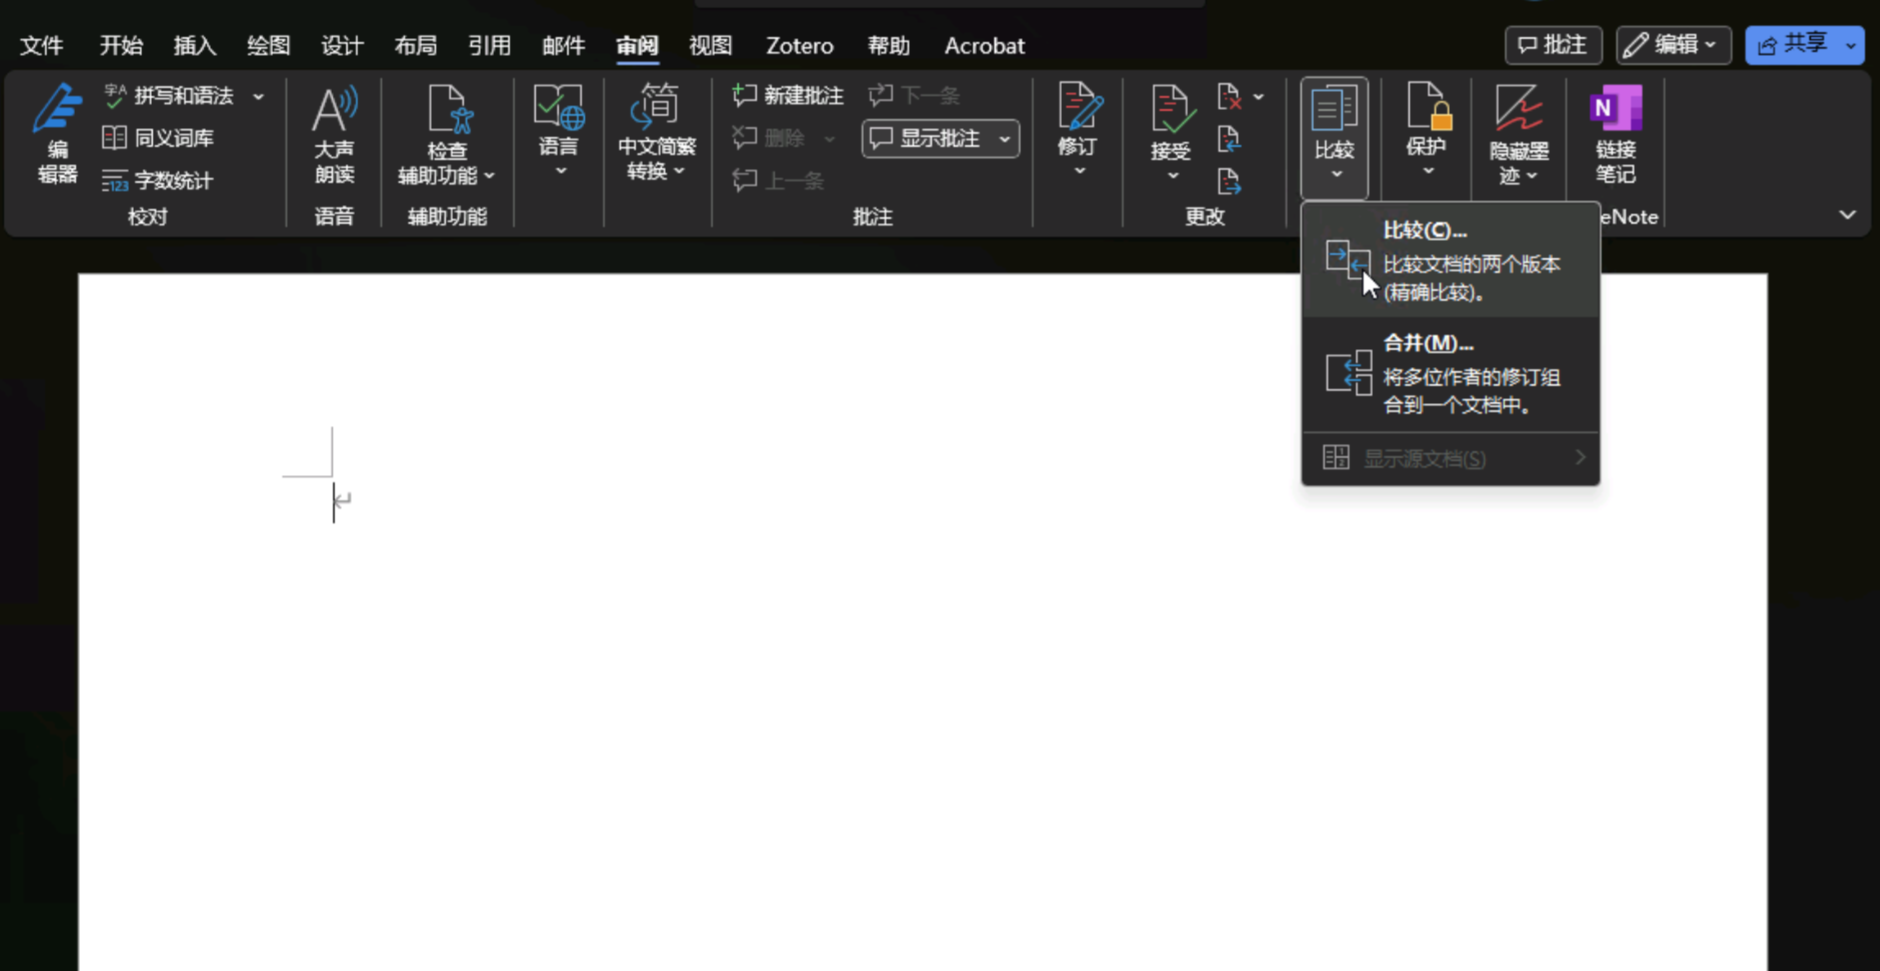Open 共享 share dropdown arrow
The width and height of the screenshot is (1880, 971).
point(1850,45)
